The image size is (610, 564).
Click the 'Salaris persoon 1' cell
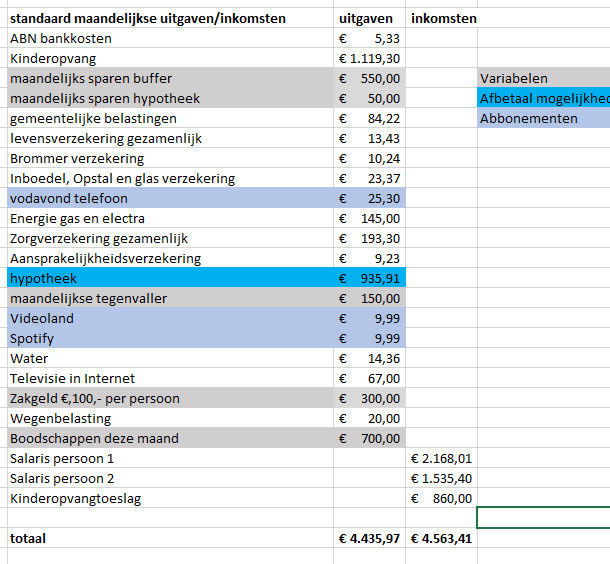[x=170, y=459]
